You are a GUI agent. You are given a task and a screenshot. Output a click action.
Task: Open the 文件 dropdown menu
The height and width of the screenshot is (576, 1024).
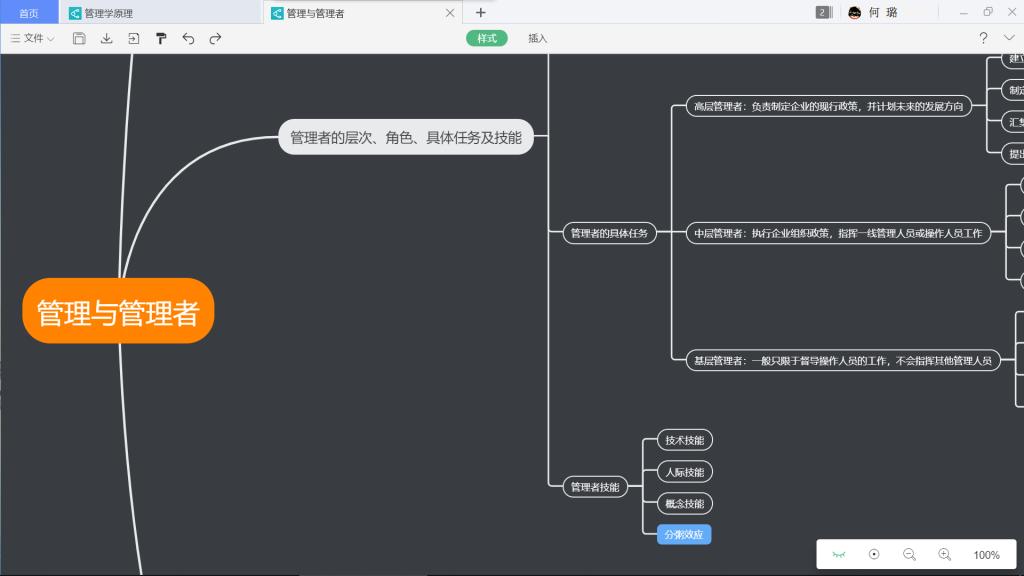33,38
